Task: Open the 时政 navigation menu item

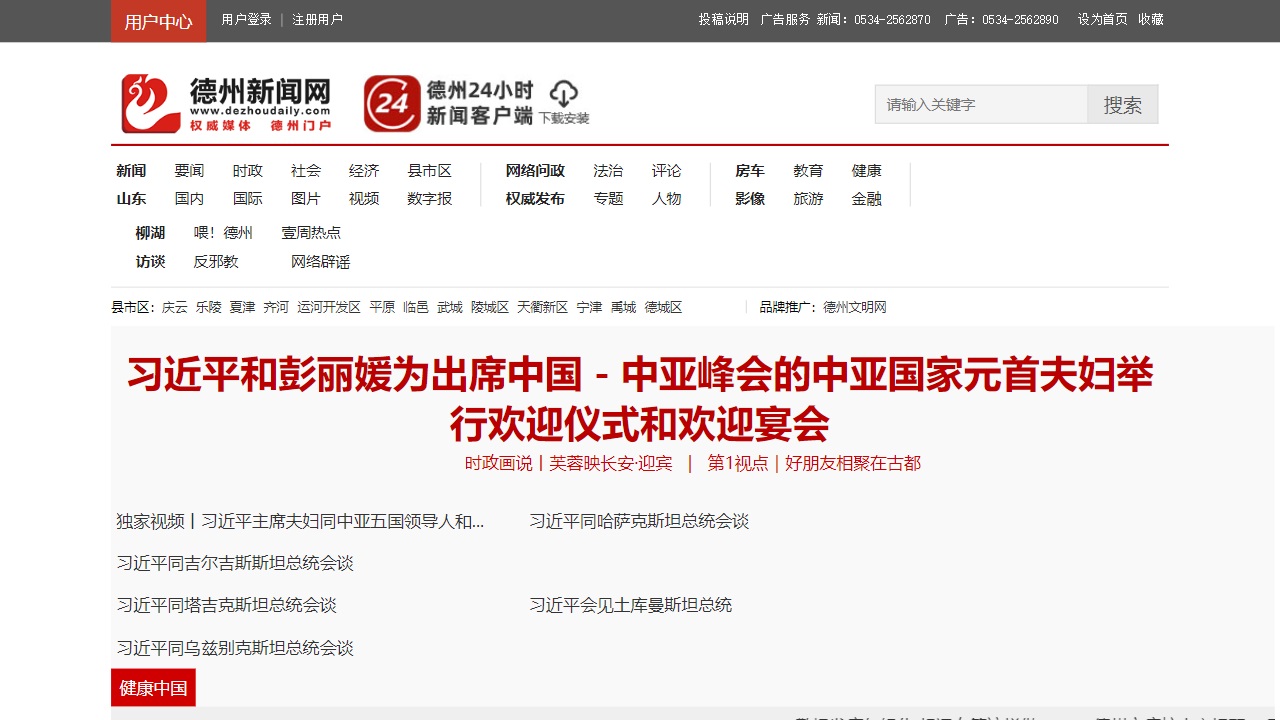Action: pyautogui.click(x=248, y=171)
